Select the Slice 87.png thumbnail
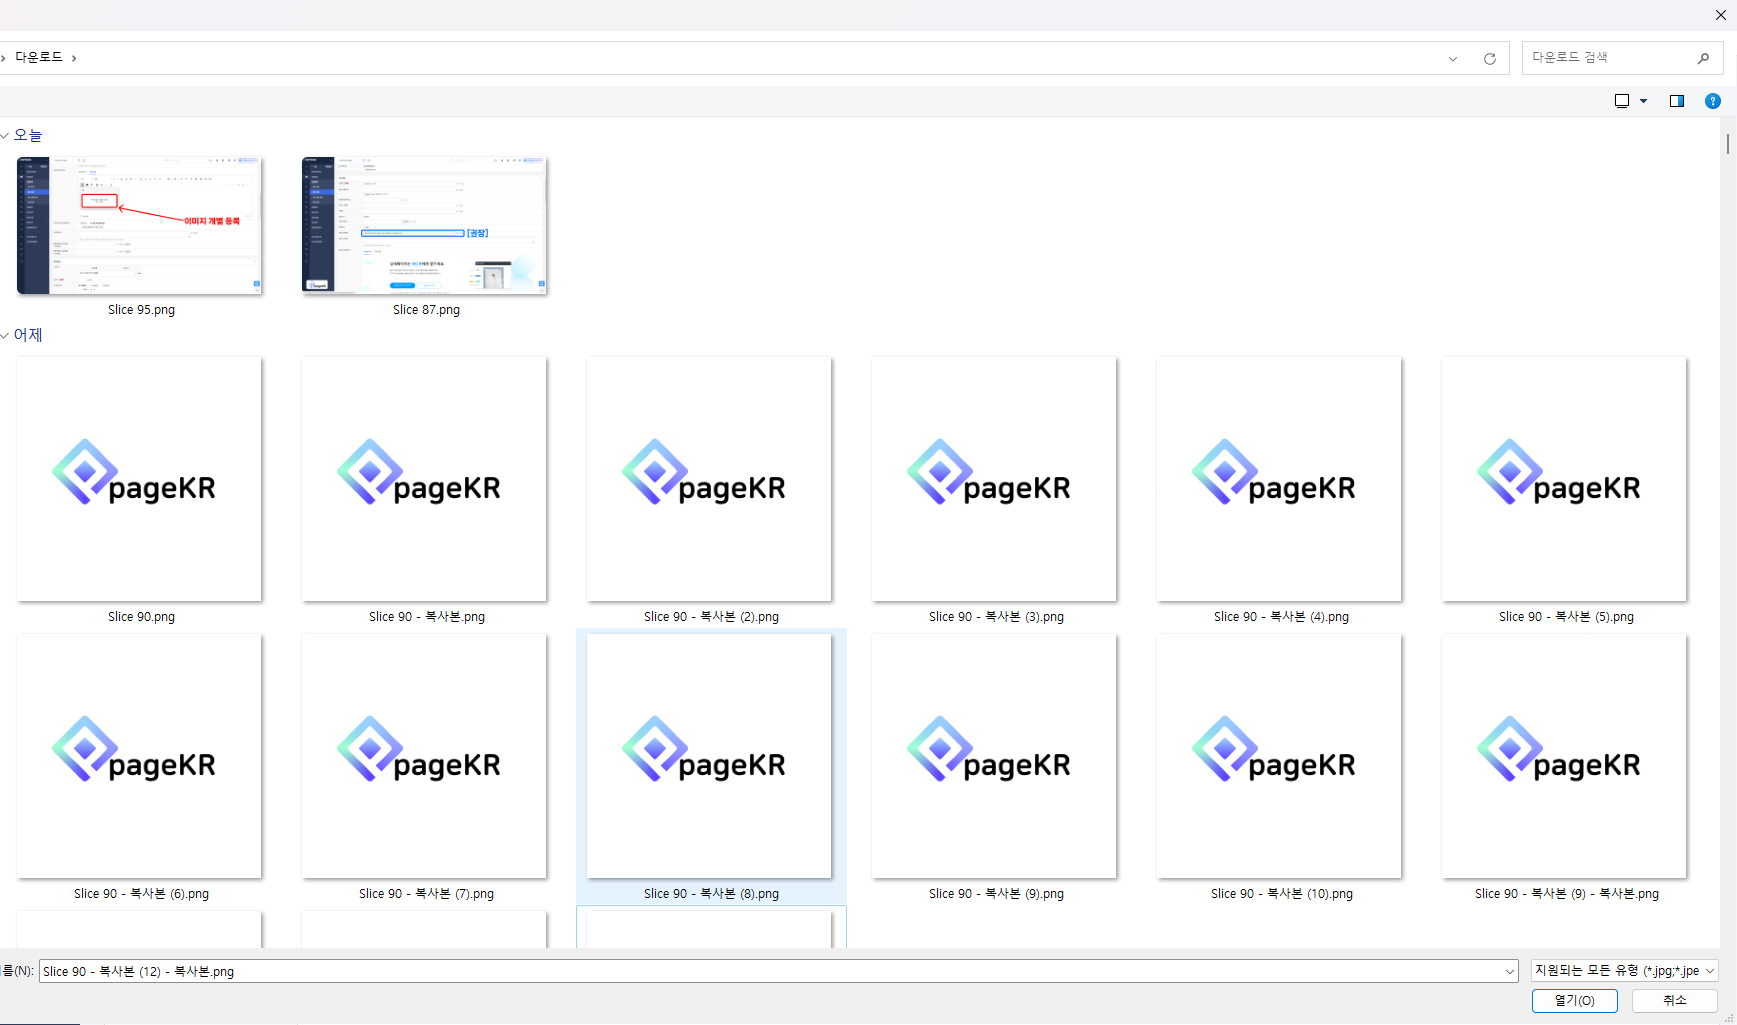1737x1025 pixels. click(x=425, y=225)
